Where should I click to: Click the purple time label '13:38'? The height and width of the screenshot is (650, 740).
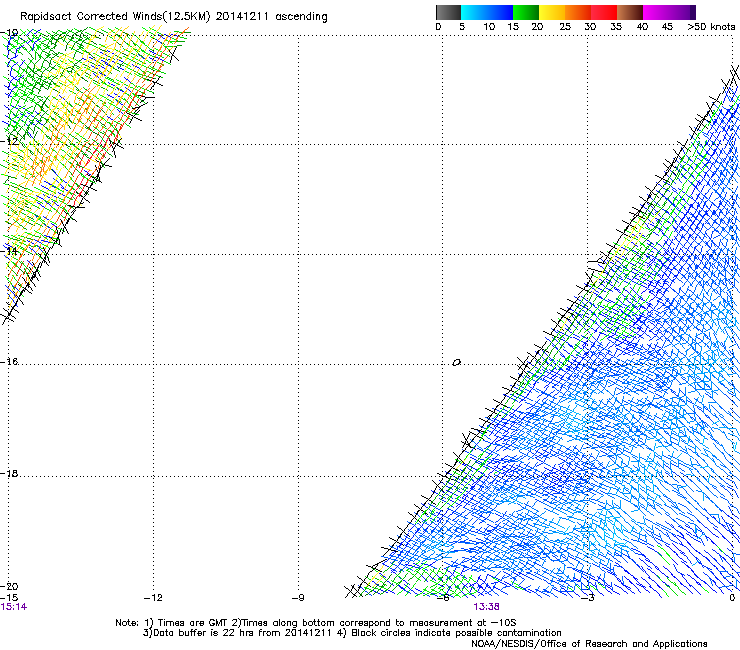click(x=487, y=607)
